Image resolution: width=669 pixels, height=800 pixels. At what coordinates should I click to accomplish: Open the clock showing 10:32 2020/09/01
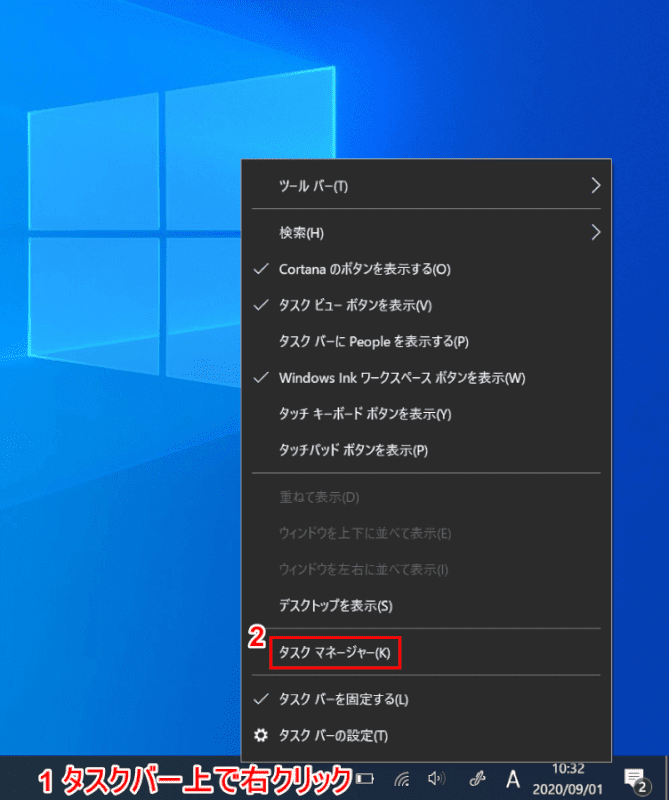click(568, 779)
